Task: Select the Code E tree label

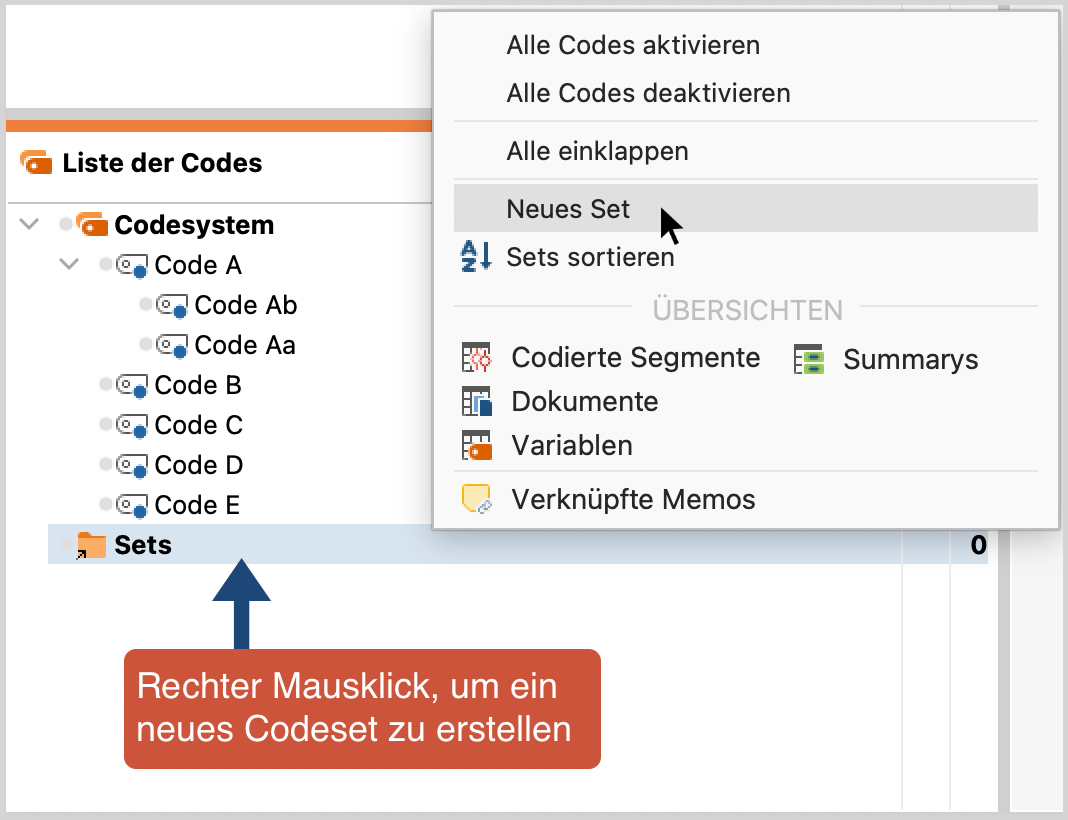Action: (198, 505)
